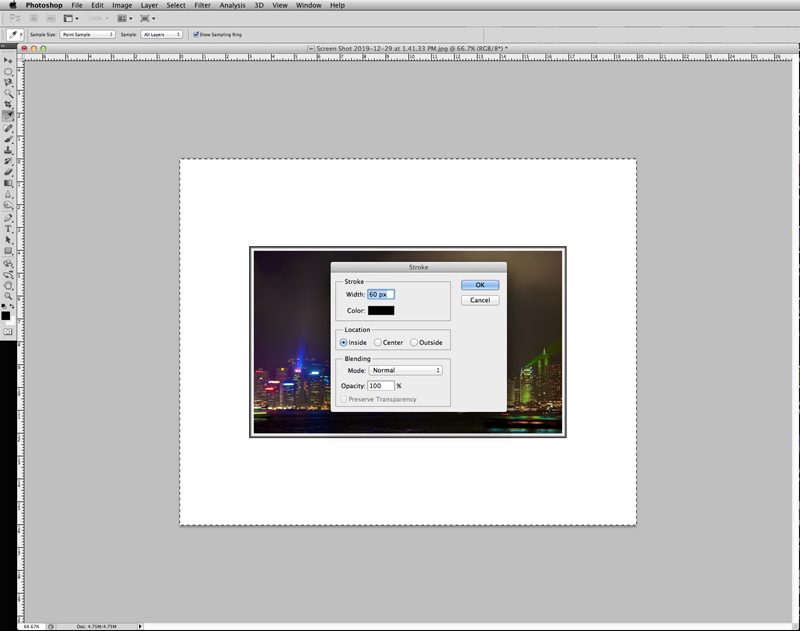Open the blending Mode dropdown
Image resolution: width=800 pixels, height=631 pixels.
tap(405, 370)
